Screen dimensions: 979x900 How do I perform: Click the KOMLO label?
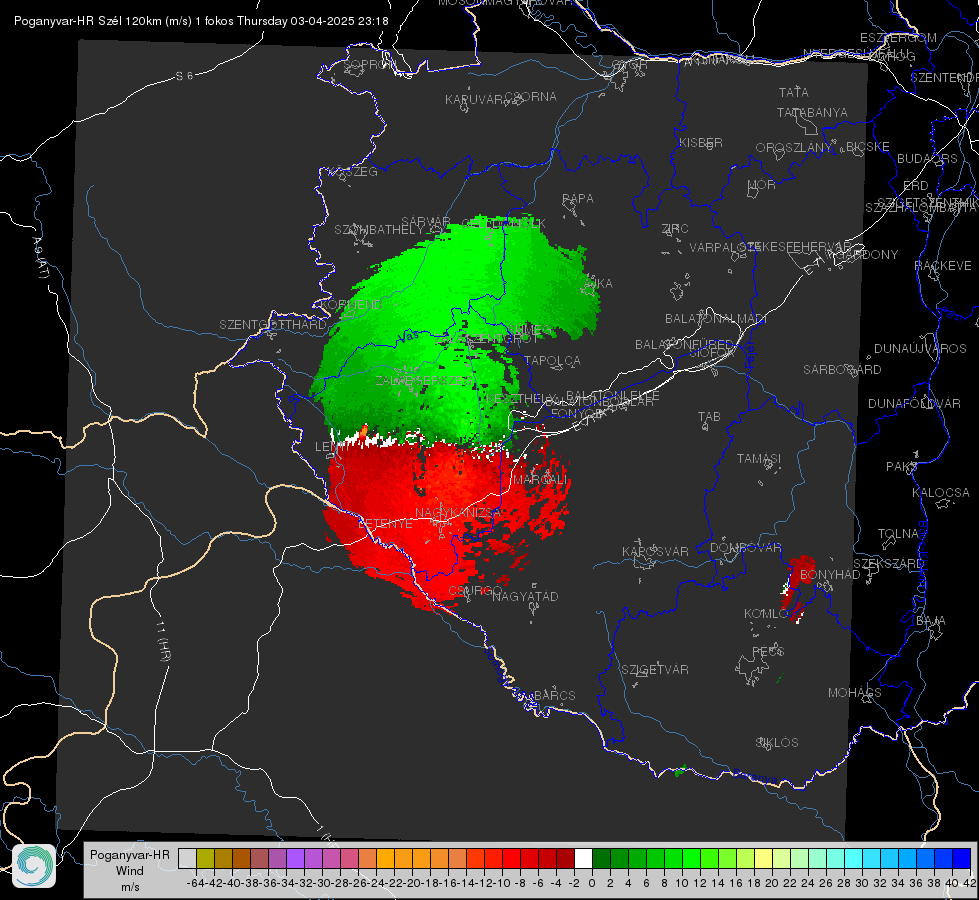(x=766, y=613)
